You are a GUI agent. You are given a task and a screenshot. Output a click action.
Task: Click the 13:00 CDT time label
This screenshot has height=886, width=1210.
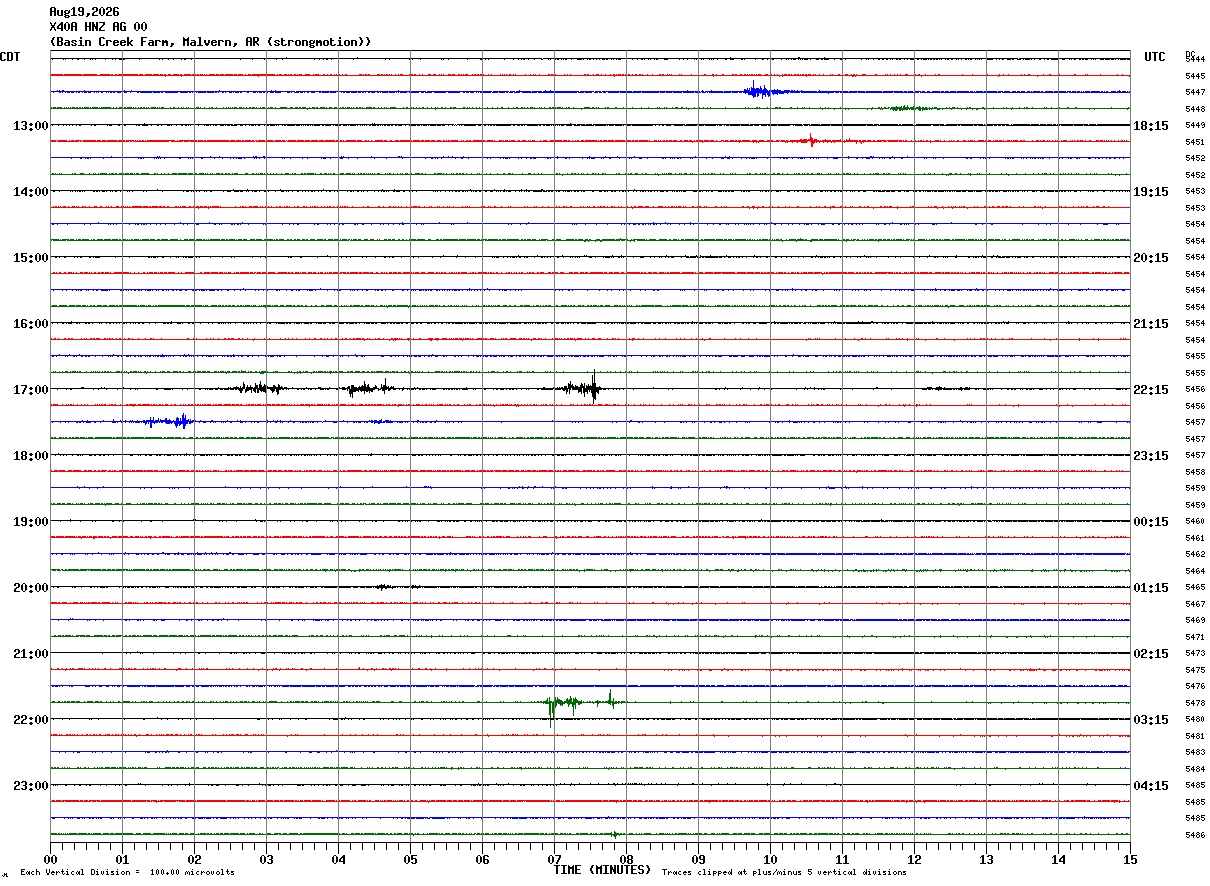(x=30, y=126)
